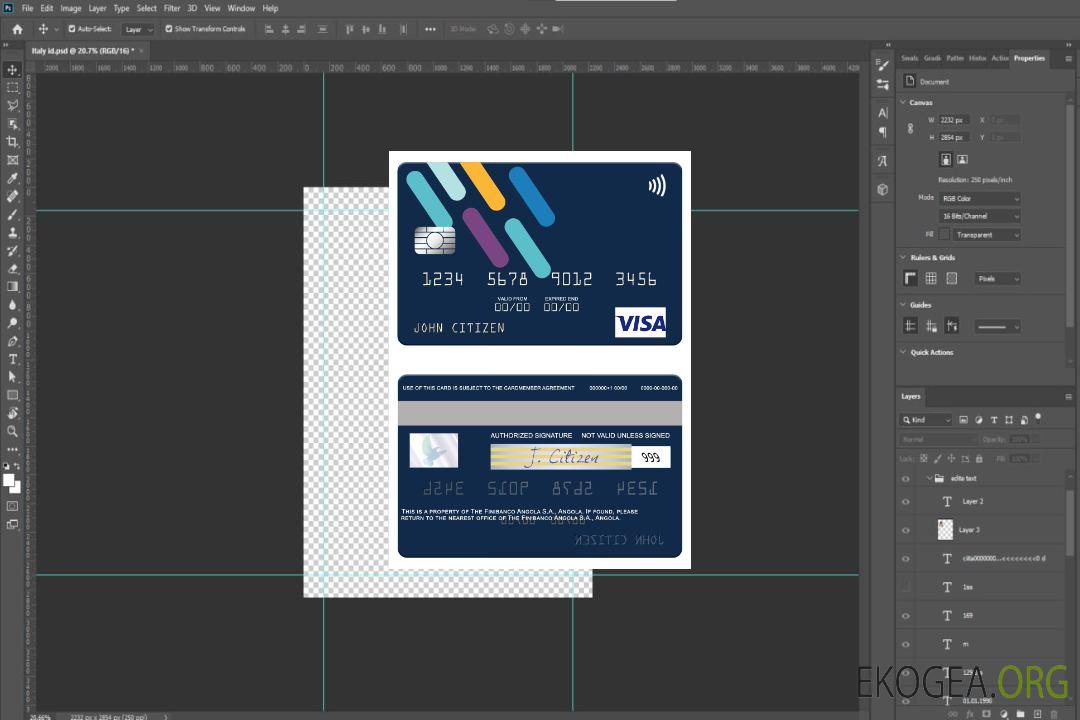Click the three-dots more options in options bar

[430, 29]
